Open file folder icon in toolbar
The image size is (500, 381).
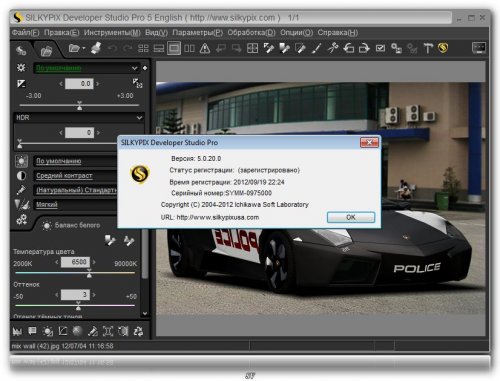click(x=75, y=48)
